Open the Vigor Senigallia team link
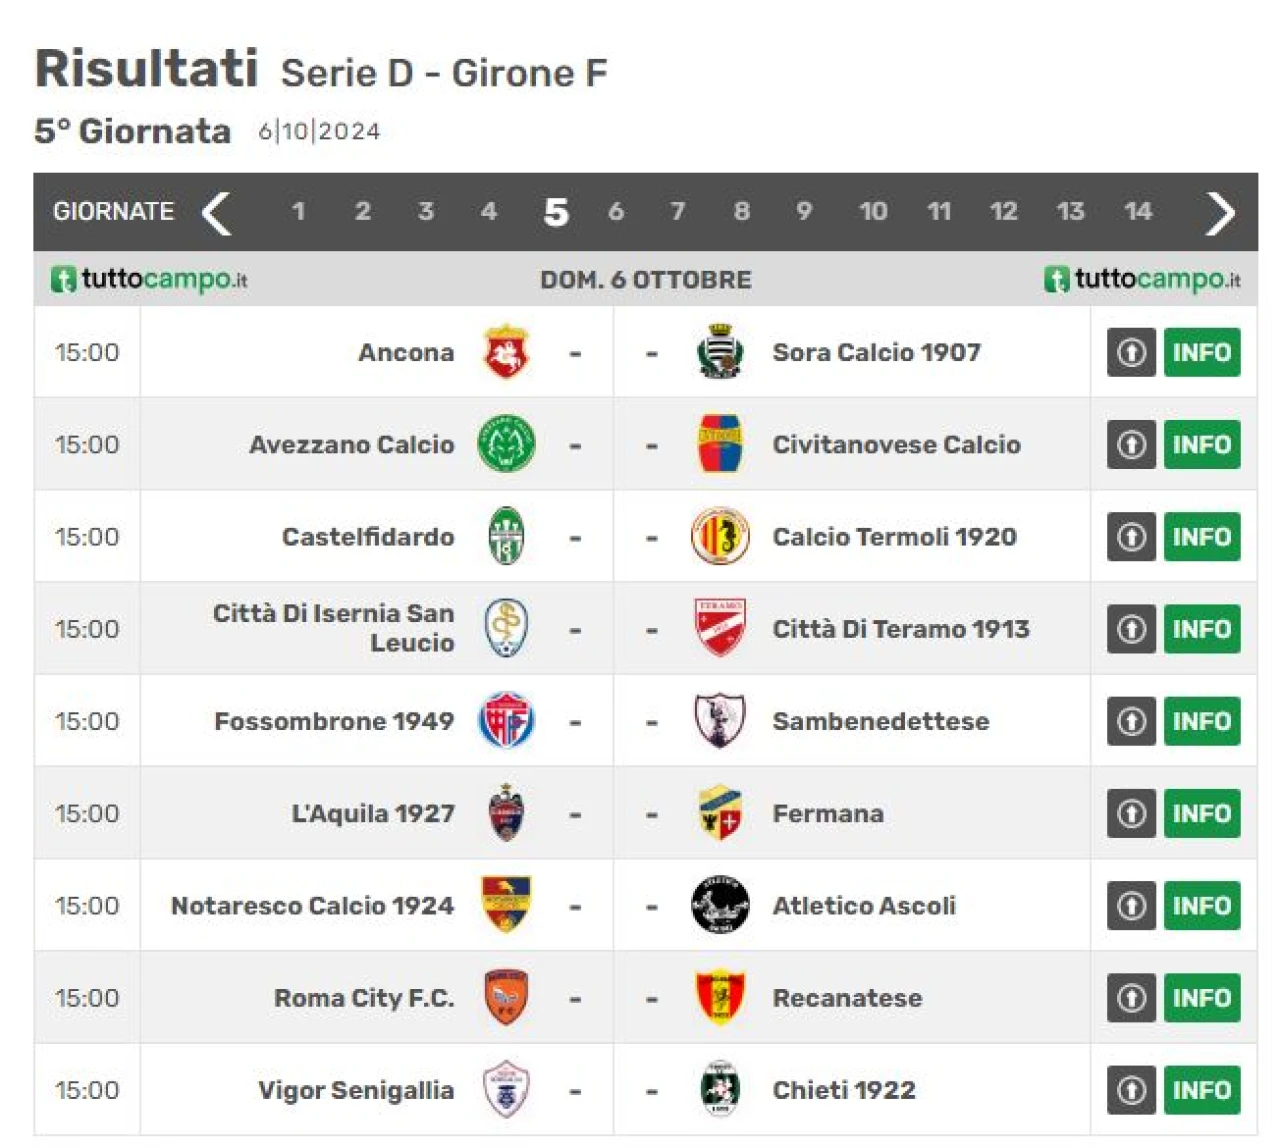Image resolution: width=1280 pixels, height=1148 pixels. [x=356, y=1090]
